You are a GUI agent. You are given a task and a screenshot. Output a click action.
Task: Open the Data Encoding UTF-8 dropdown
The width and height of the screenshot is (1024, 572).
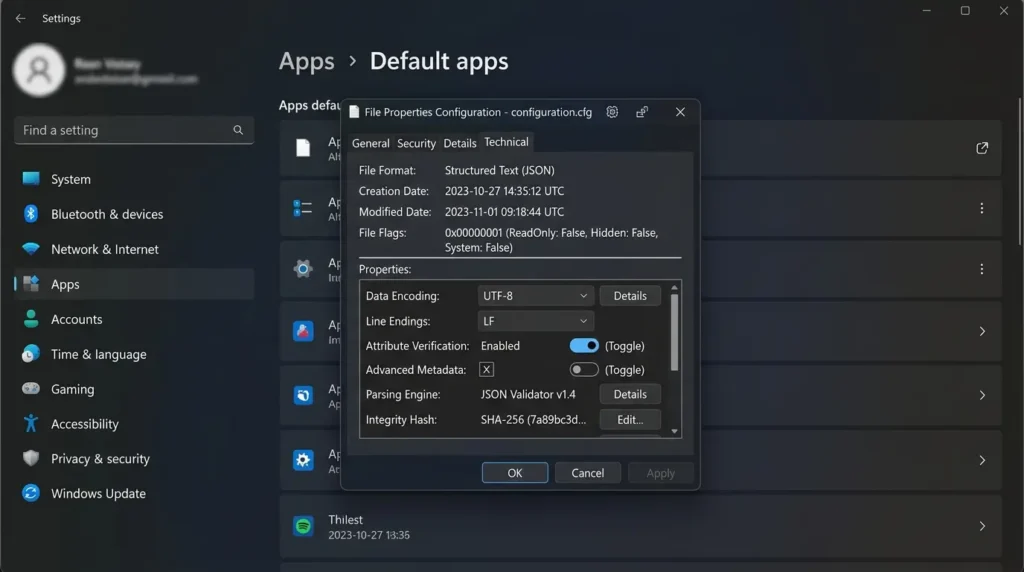[536, 296]
